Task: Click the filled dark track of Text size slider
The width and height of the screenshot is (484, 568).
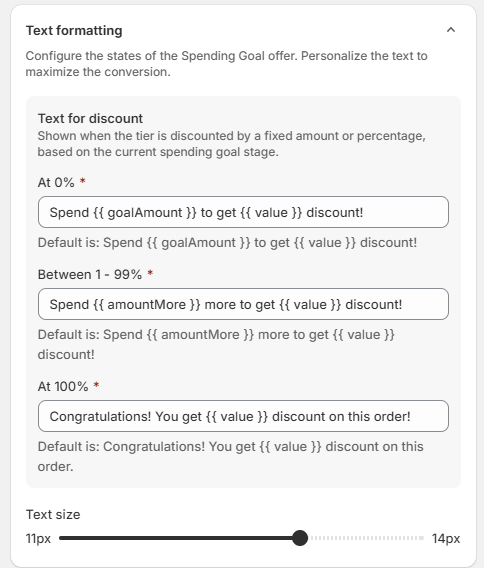Action: coord(176,538)
